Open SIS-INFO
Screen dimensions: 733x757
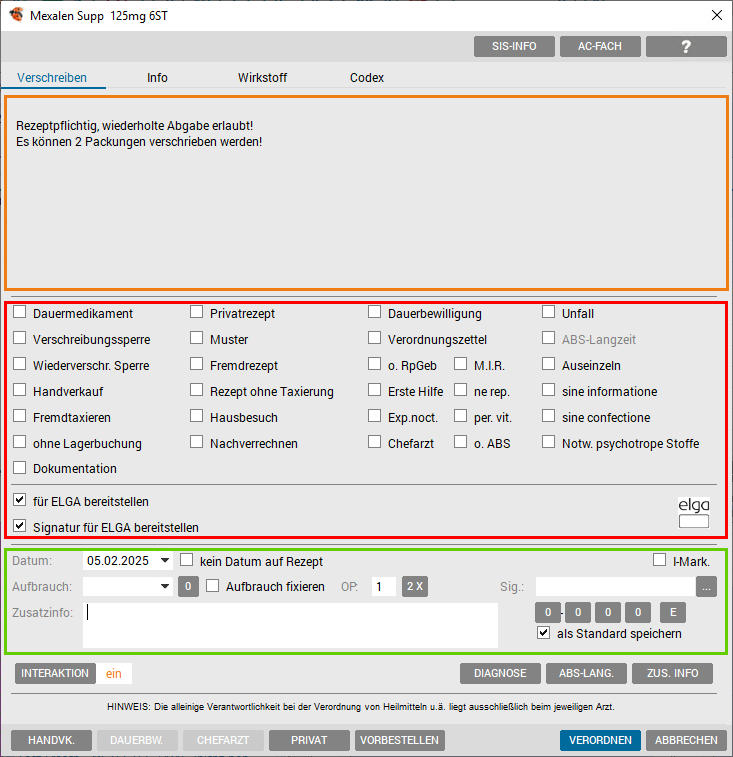click(x=514, y=46)
